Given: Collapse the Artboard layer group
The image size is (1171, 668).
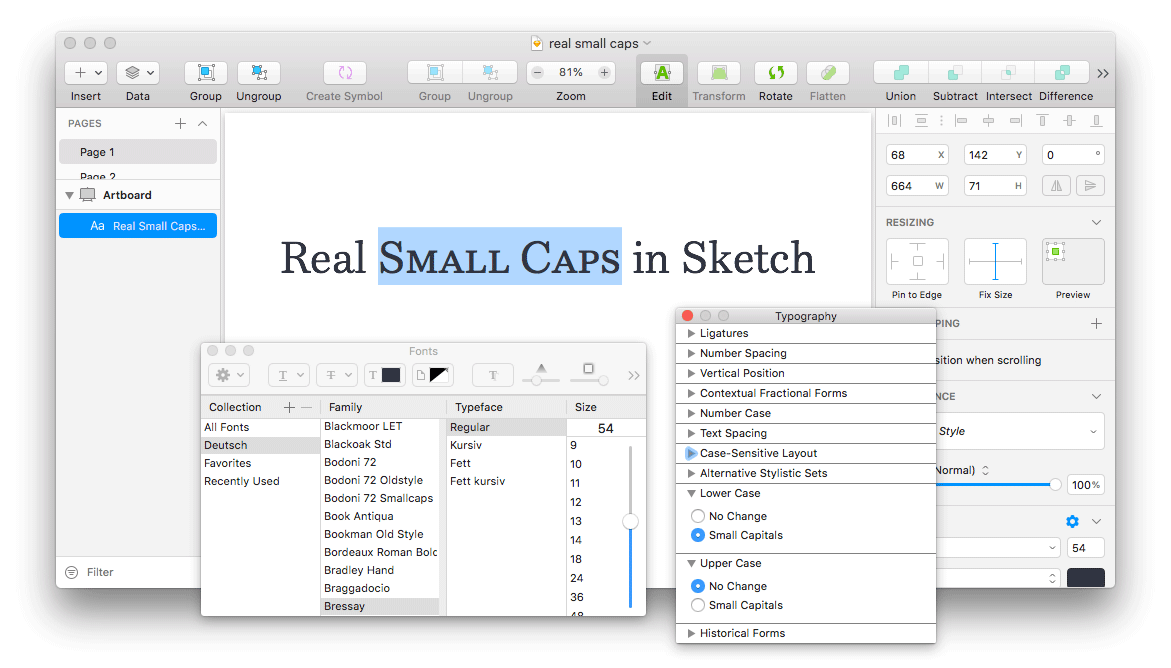Looking at the screenshot, I should tap(69, 195).
